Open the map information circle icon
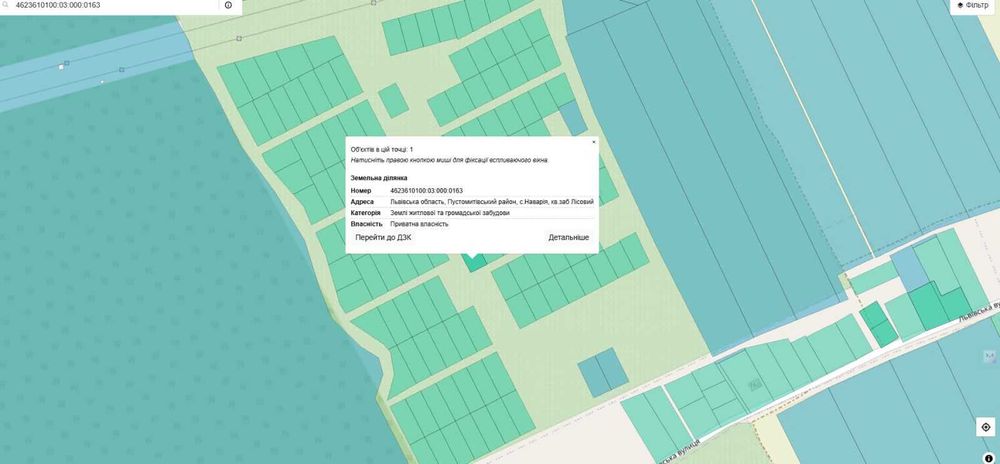Viewport: 1000px width, 464px height. pyautogui.click(x=989, y=458)
